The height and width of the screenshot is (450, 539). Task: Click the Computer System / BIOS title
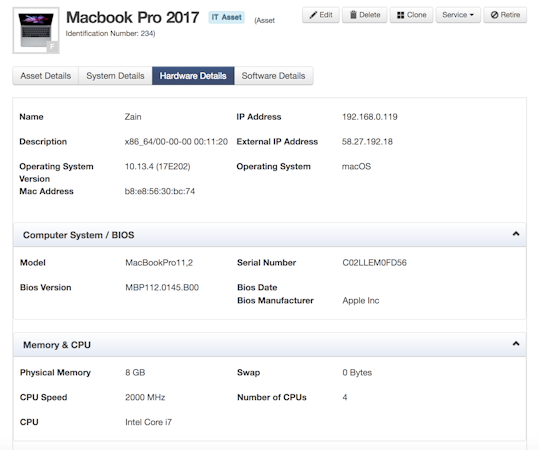[79, 235]
